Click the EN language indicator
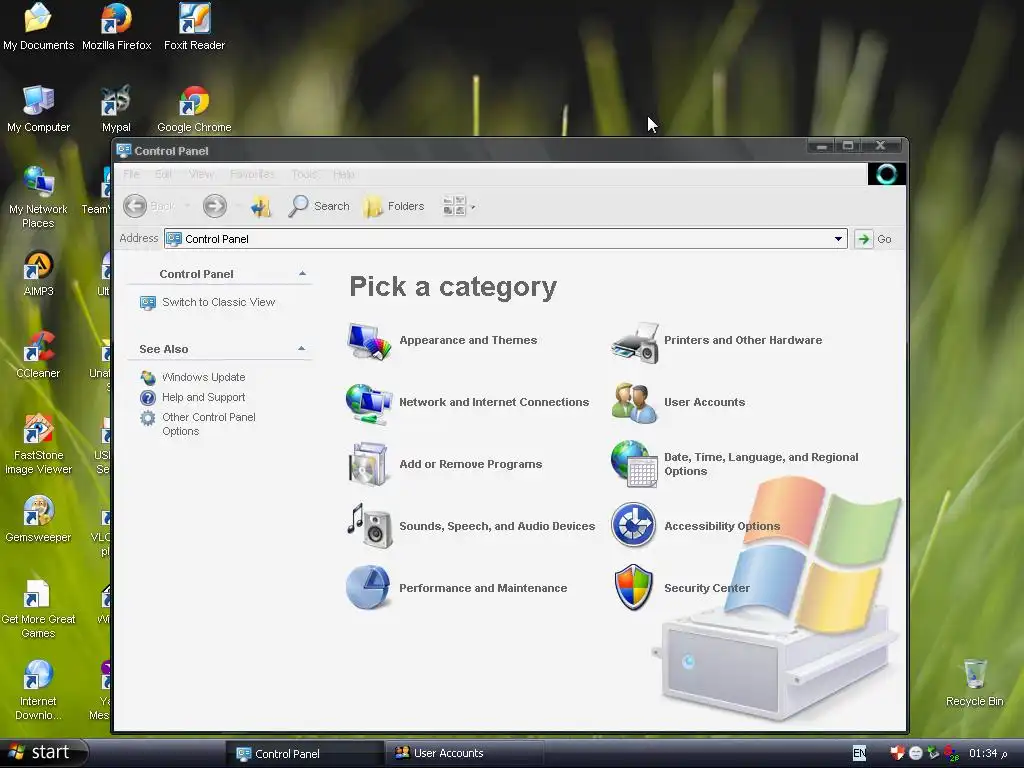The width and height of the screenshot is (1024, 768). (859, 753)
